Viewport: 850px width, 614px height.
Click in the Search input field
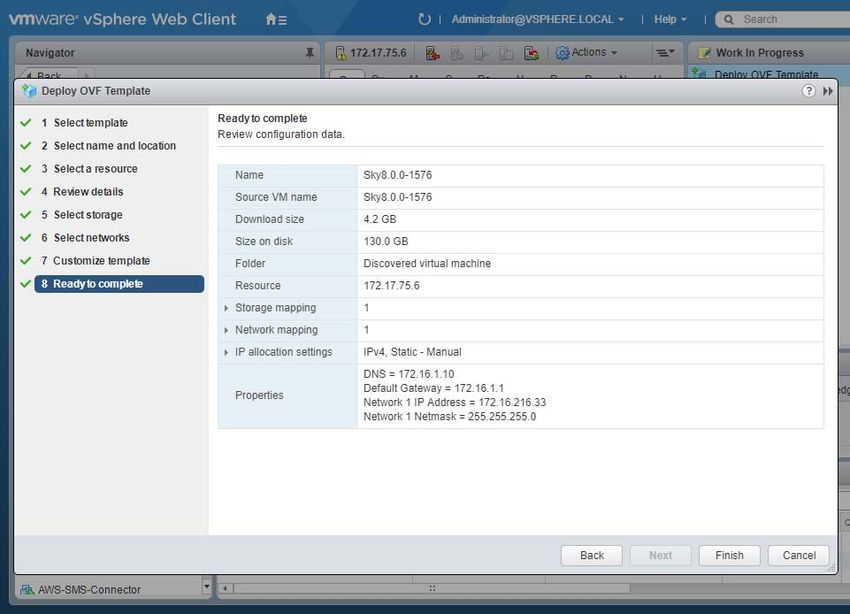pyautogui.click(x=790, y=19)
